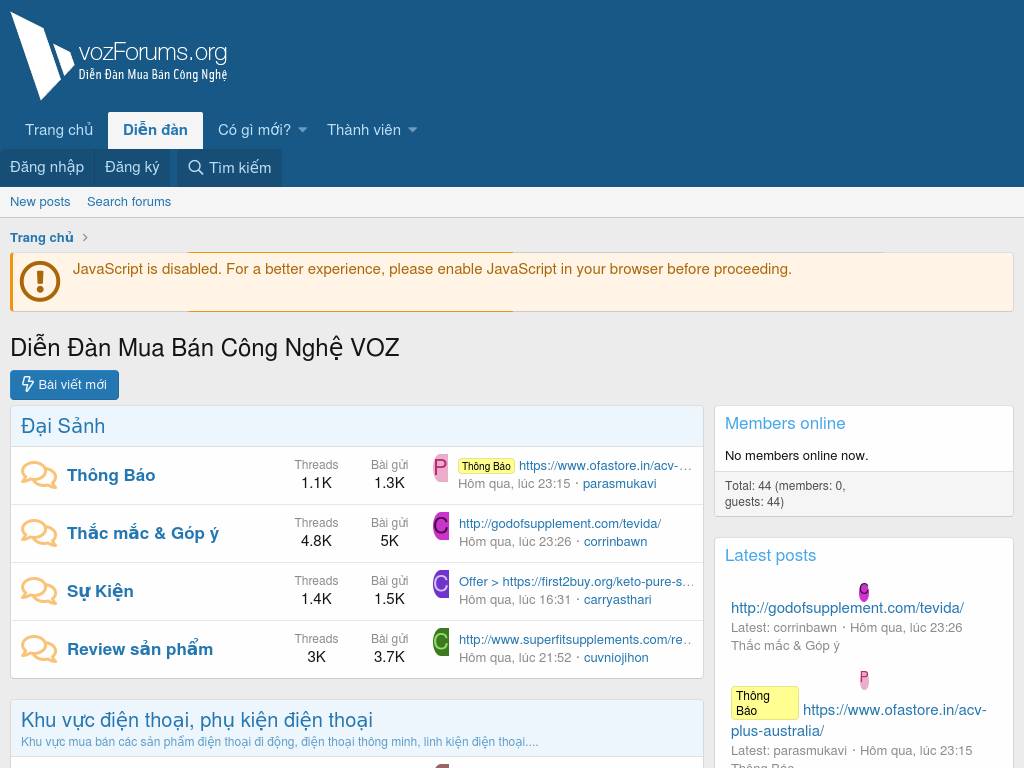Click parasmukavi's pink P avatar in Thông Báo row
Viewport: 1024px width, 768px height.
440,467
